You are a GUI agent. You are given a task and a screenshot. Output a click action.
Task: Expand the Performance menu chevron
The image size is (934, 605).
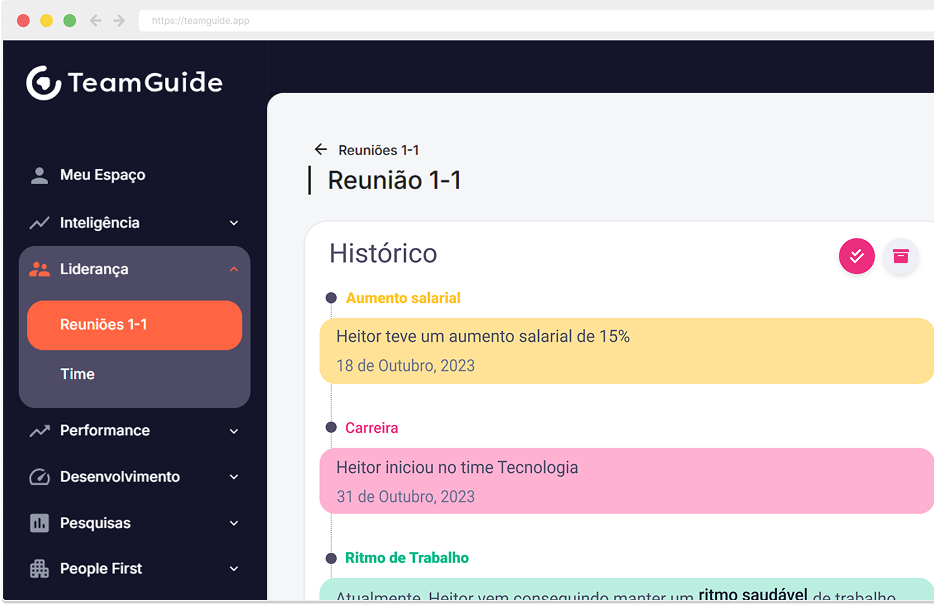[234, 431]
